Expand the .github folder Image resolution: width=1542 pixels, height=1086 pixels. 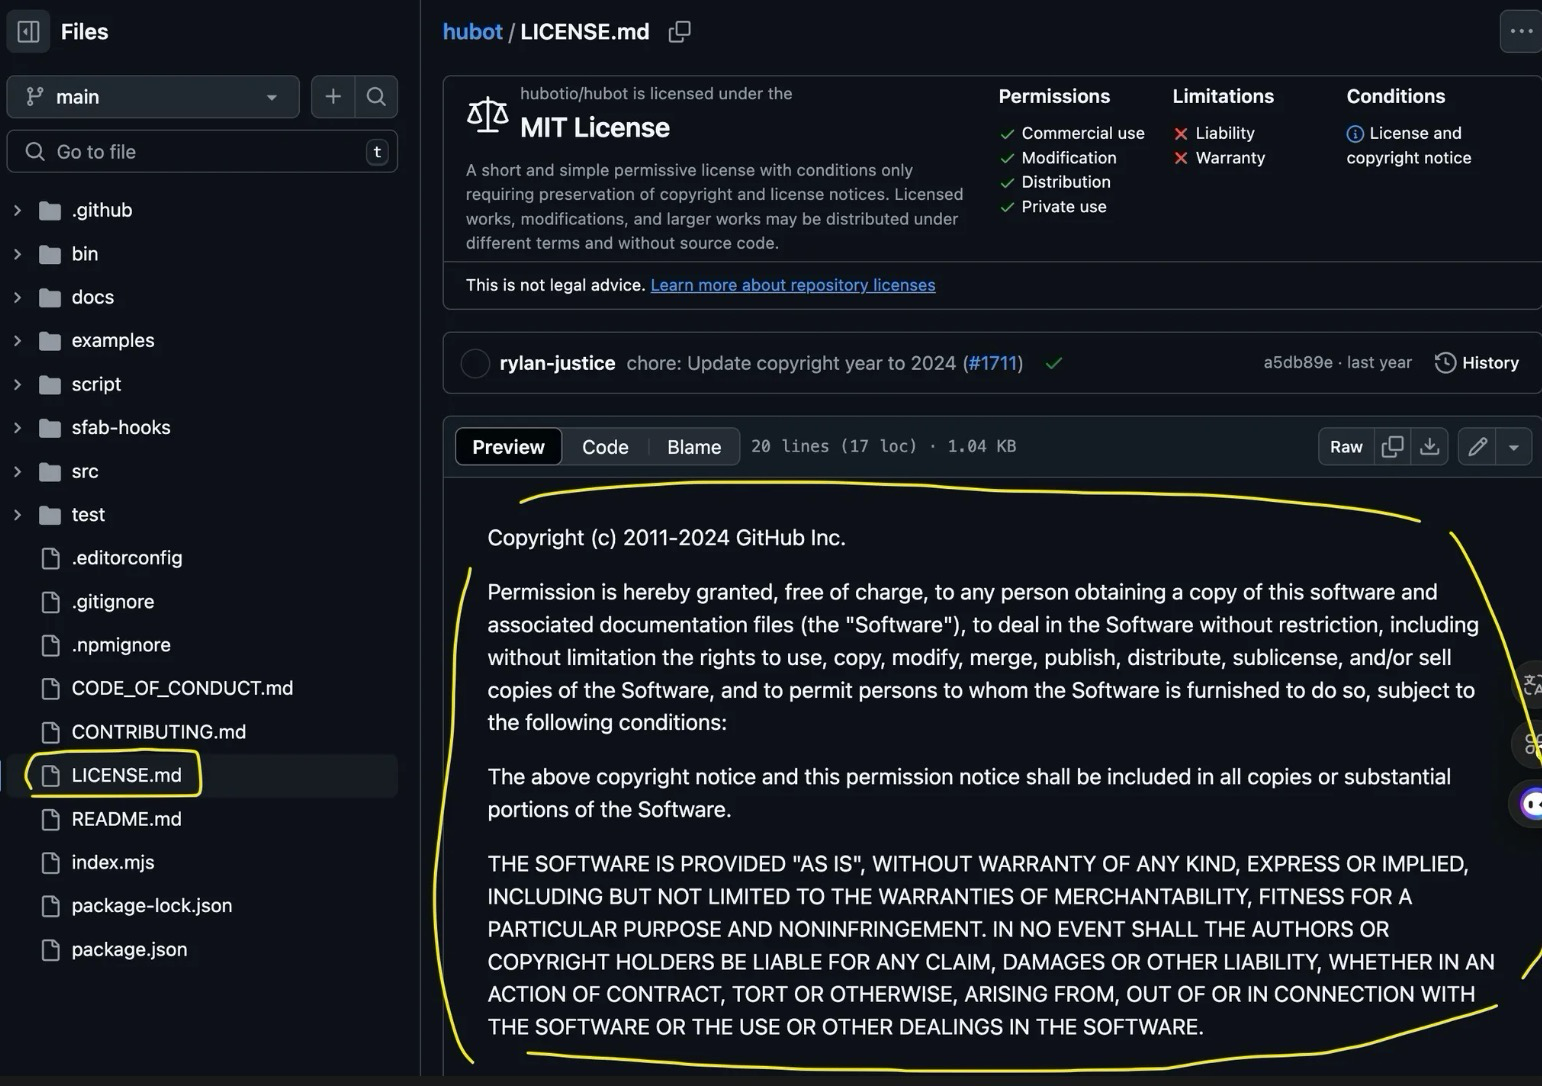[x=17, y=210]
